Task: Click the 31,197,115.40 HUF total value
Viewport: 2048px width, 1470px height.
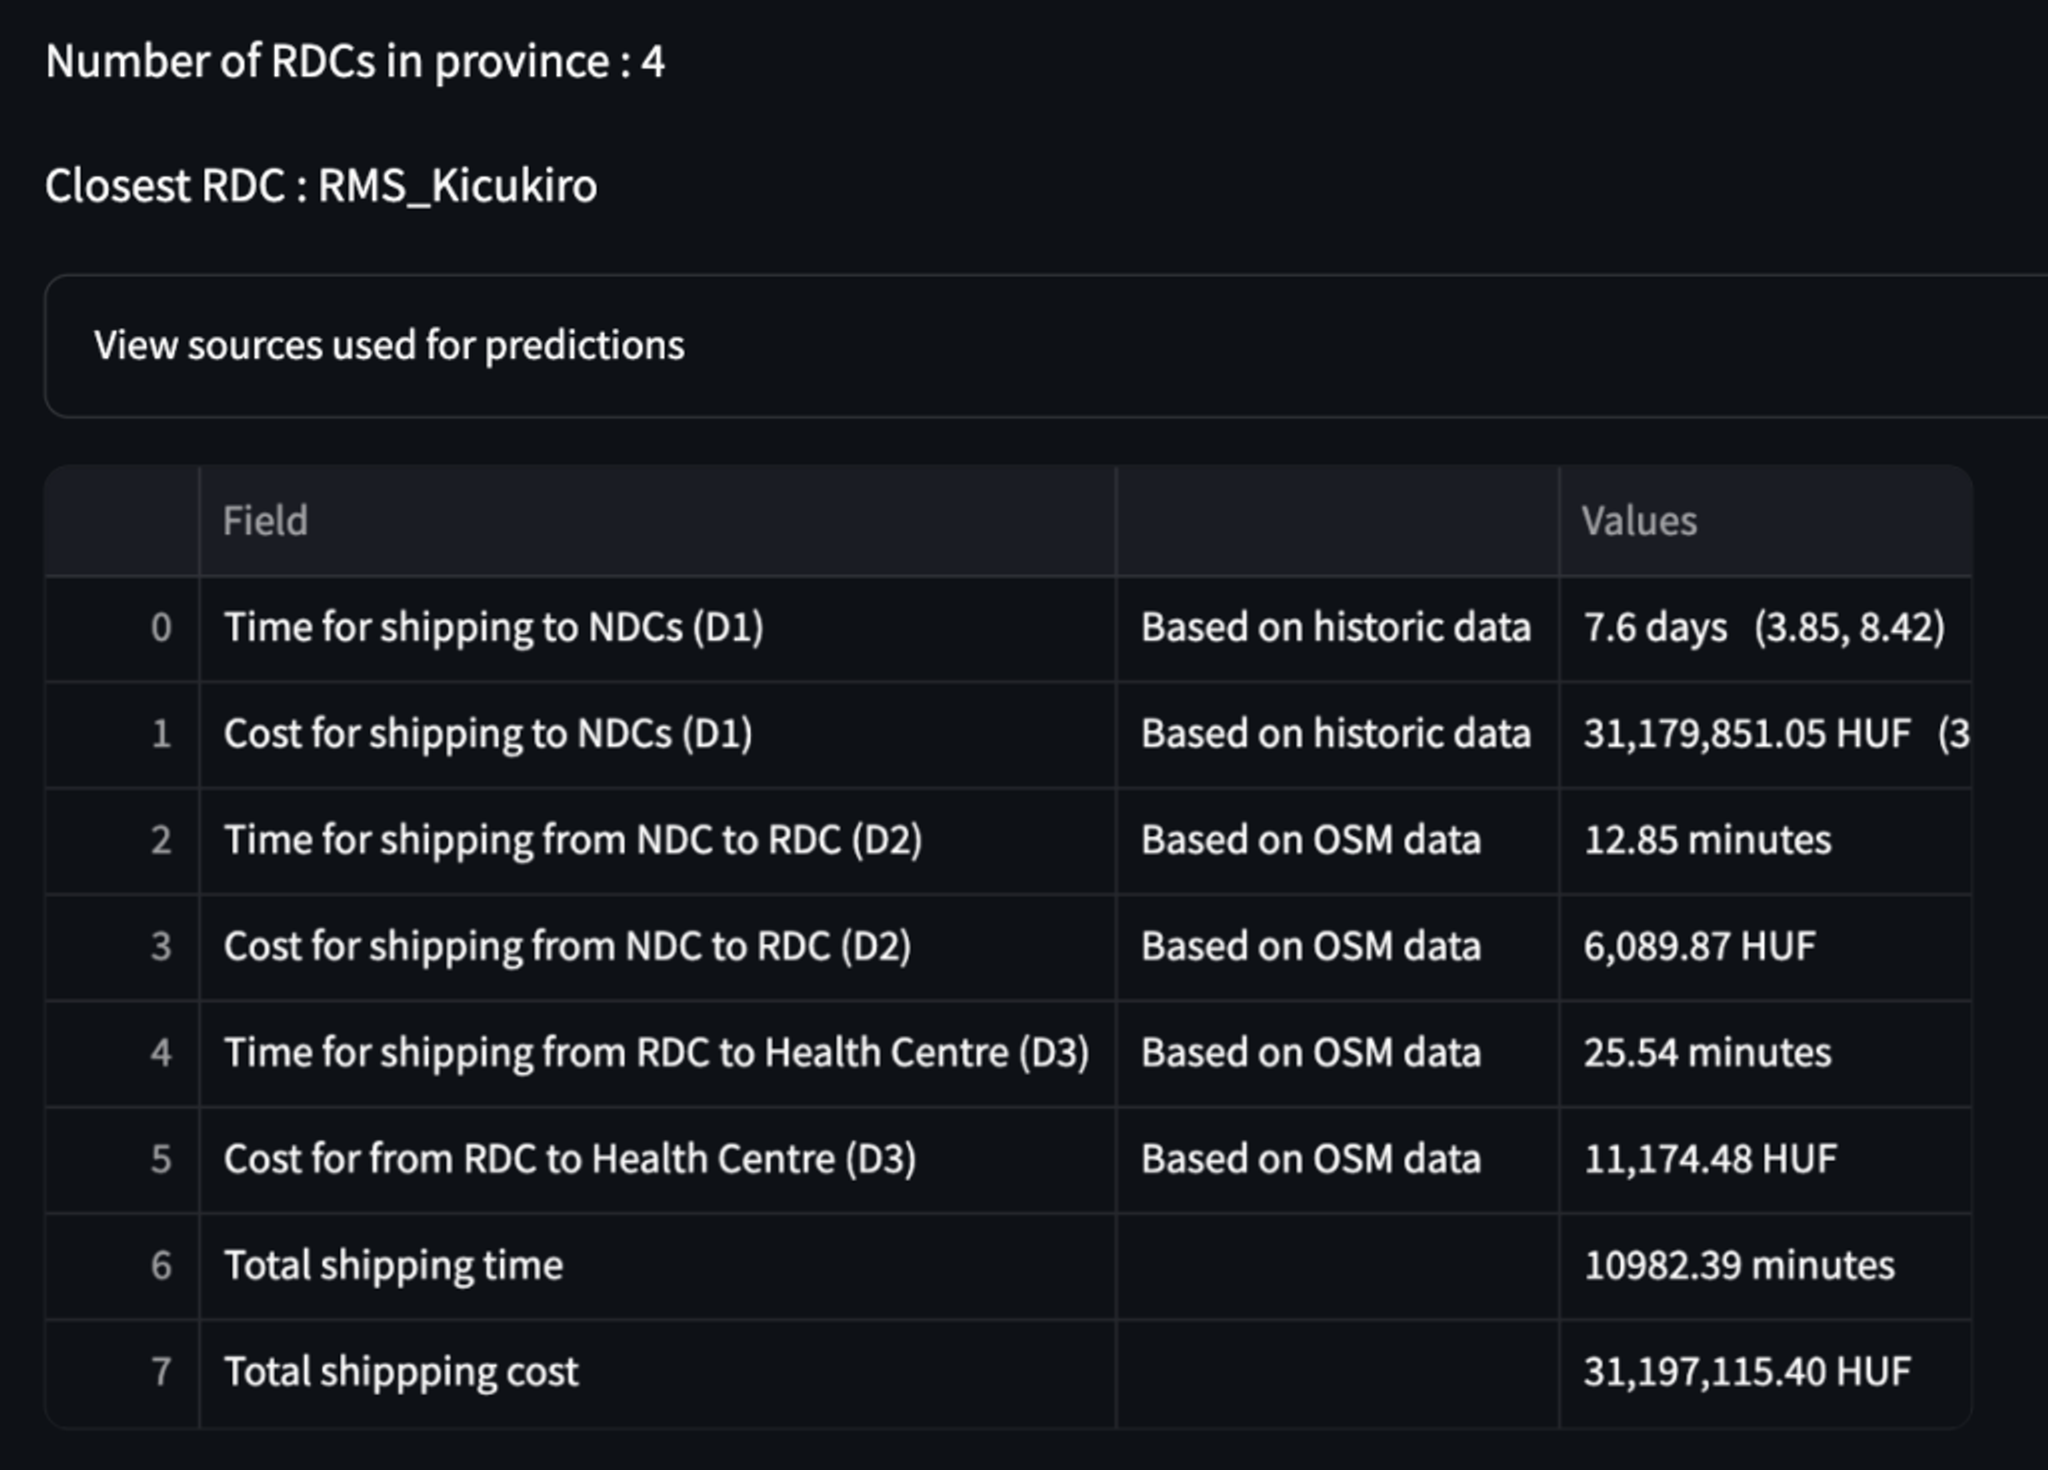Action: pyautogui.click(x=1766, y=1373)
